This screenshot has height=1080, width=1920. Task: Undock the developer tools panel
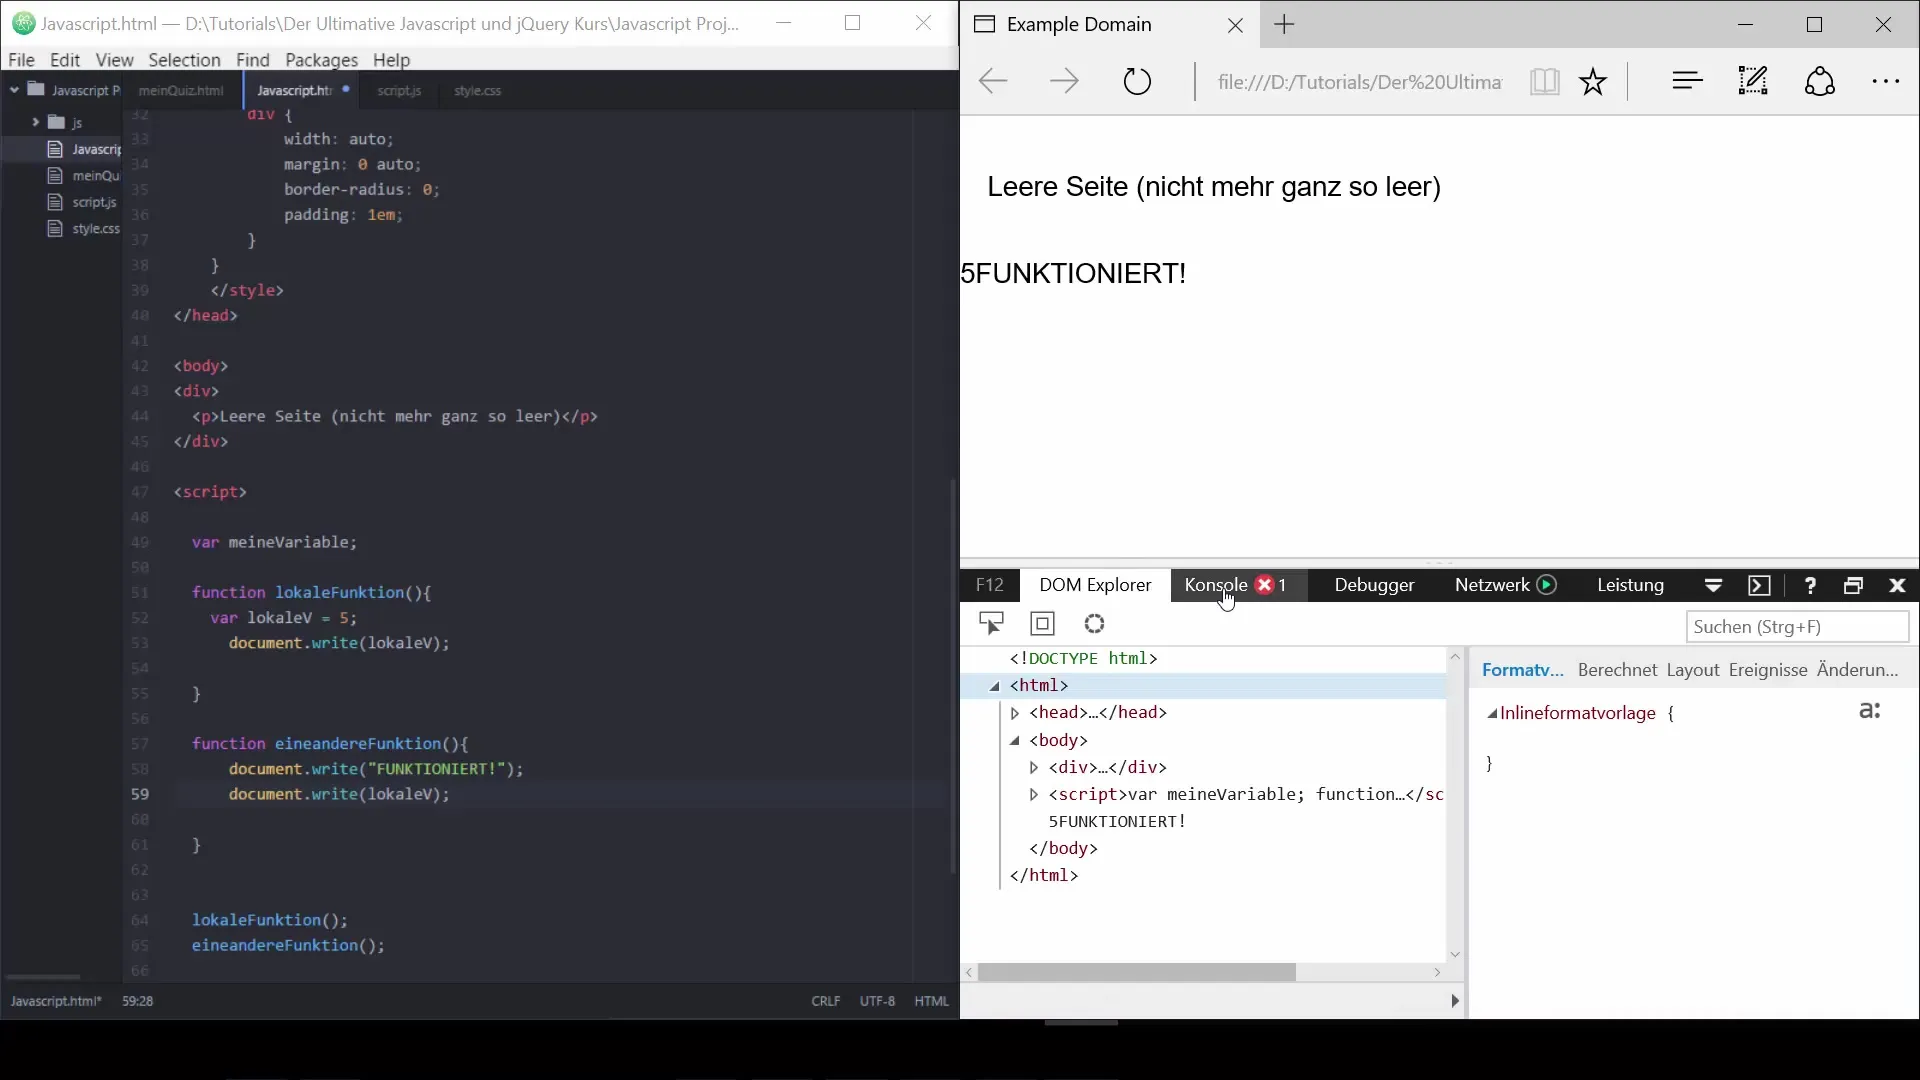pyautogui.click(x=1853, y=586)
